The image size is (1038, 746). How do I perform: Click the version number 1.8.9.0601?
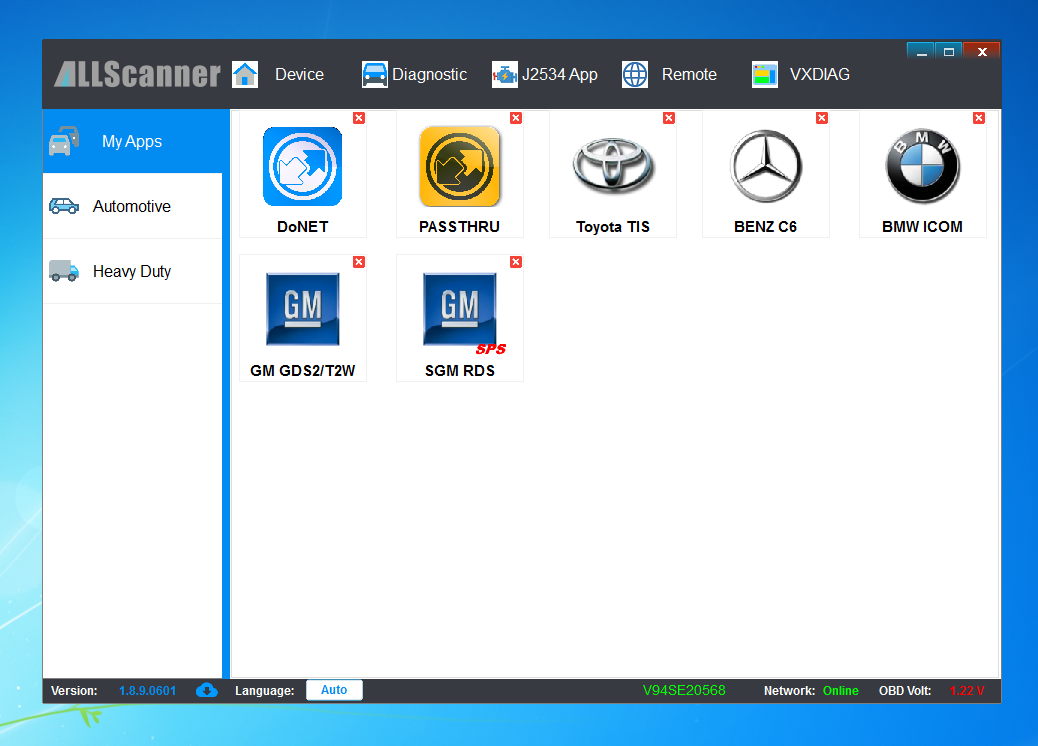click(x=148, y=690)
